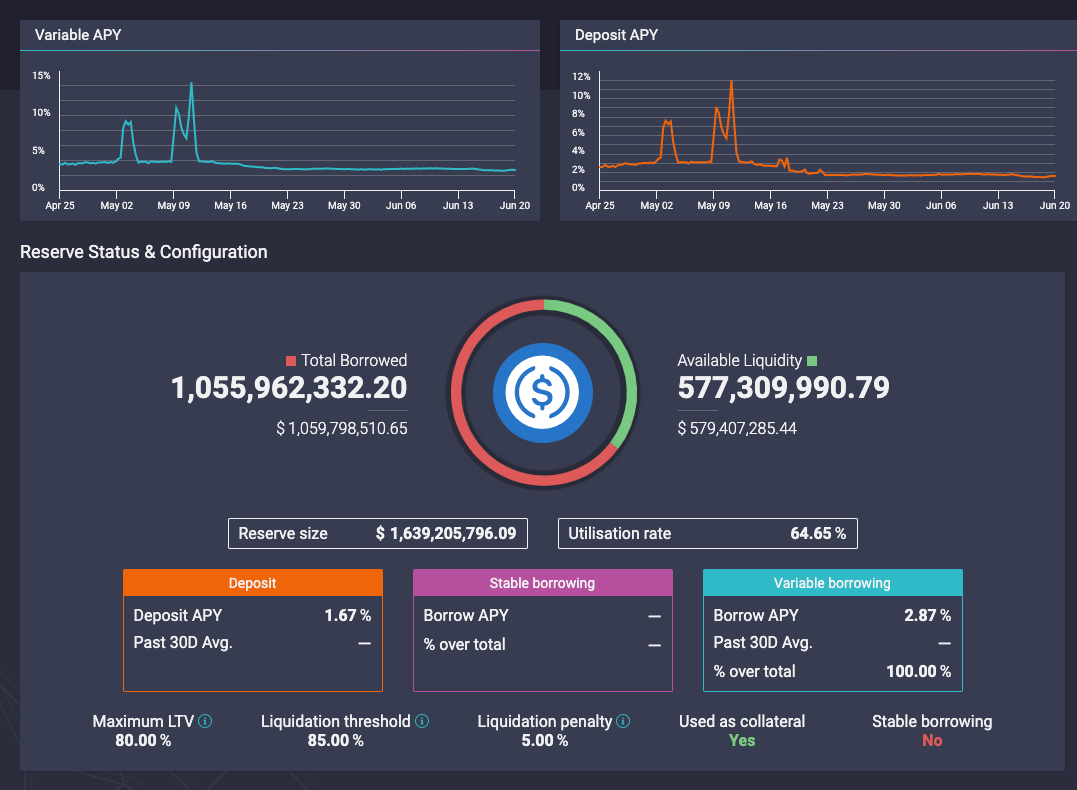
Task: Click the Liquidation threshold label
Action: pyautogui.click(x=335, y=721)
